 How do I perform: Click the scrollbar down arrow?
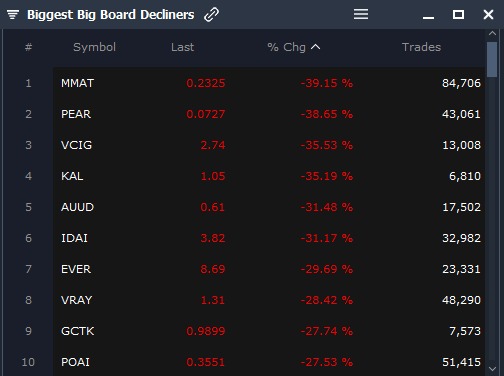coord(492,369)
